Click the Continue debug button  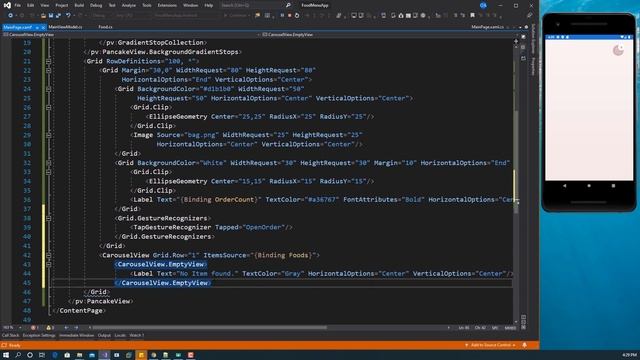pyautogui.click(x=236, y=16)
